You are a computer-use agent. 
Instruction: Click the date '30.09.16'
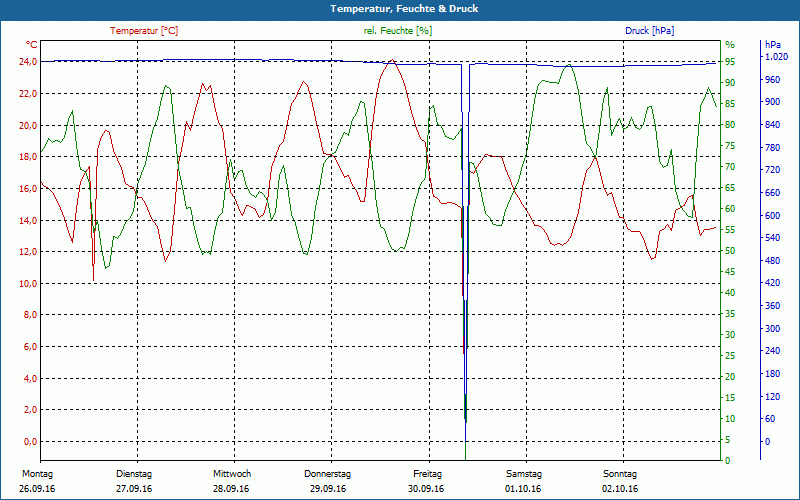click(426, 489)
